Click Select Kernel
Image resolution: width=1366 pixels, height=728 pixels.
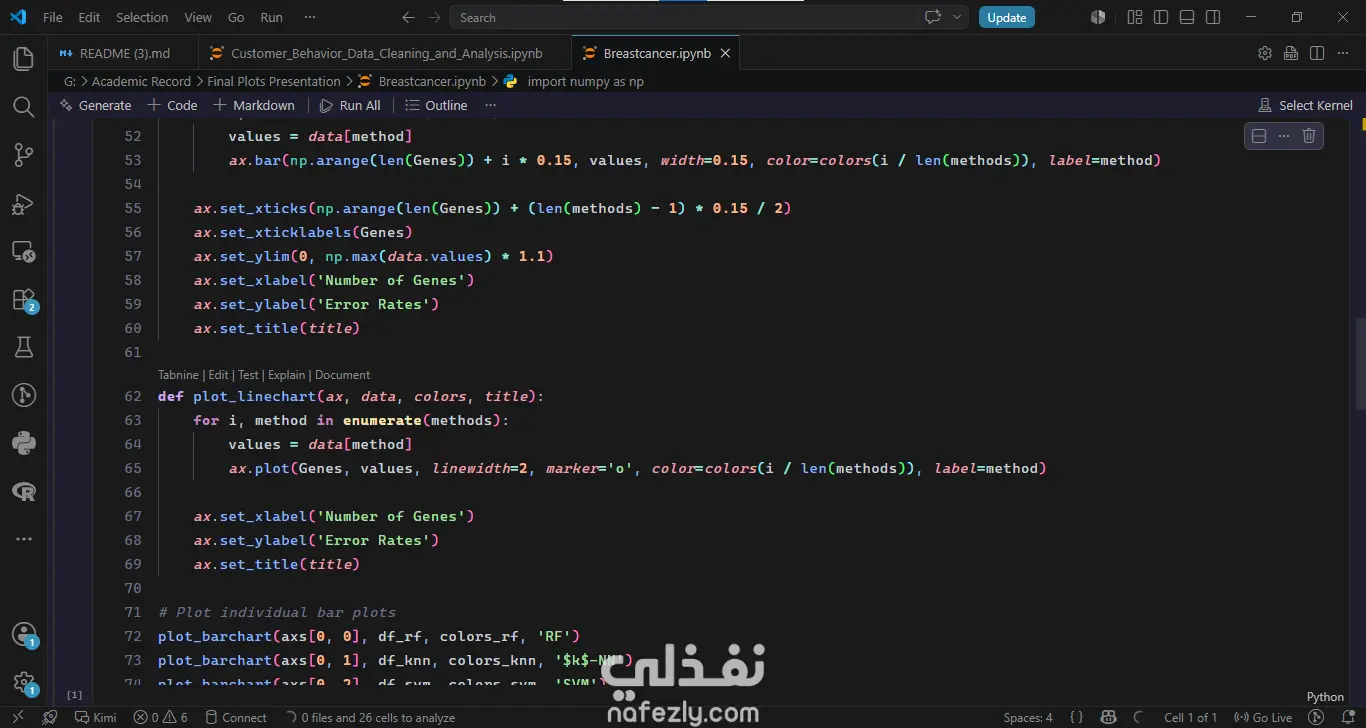(x=1305, y=105)
